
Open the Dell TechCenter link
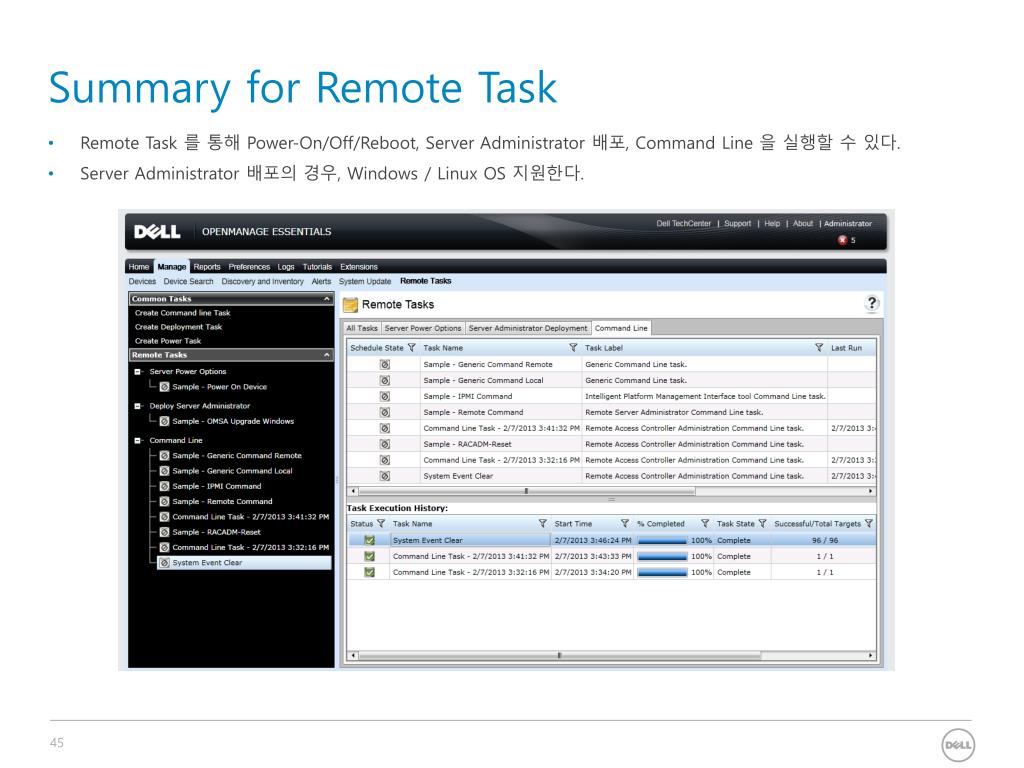(684, 223)
